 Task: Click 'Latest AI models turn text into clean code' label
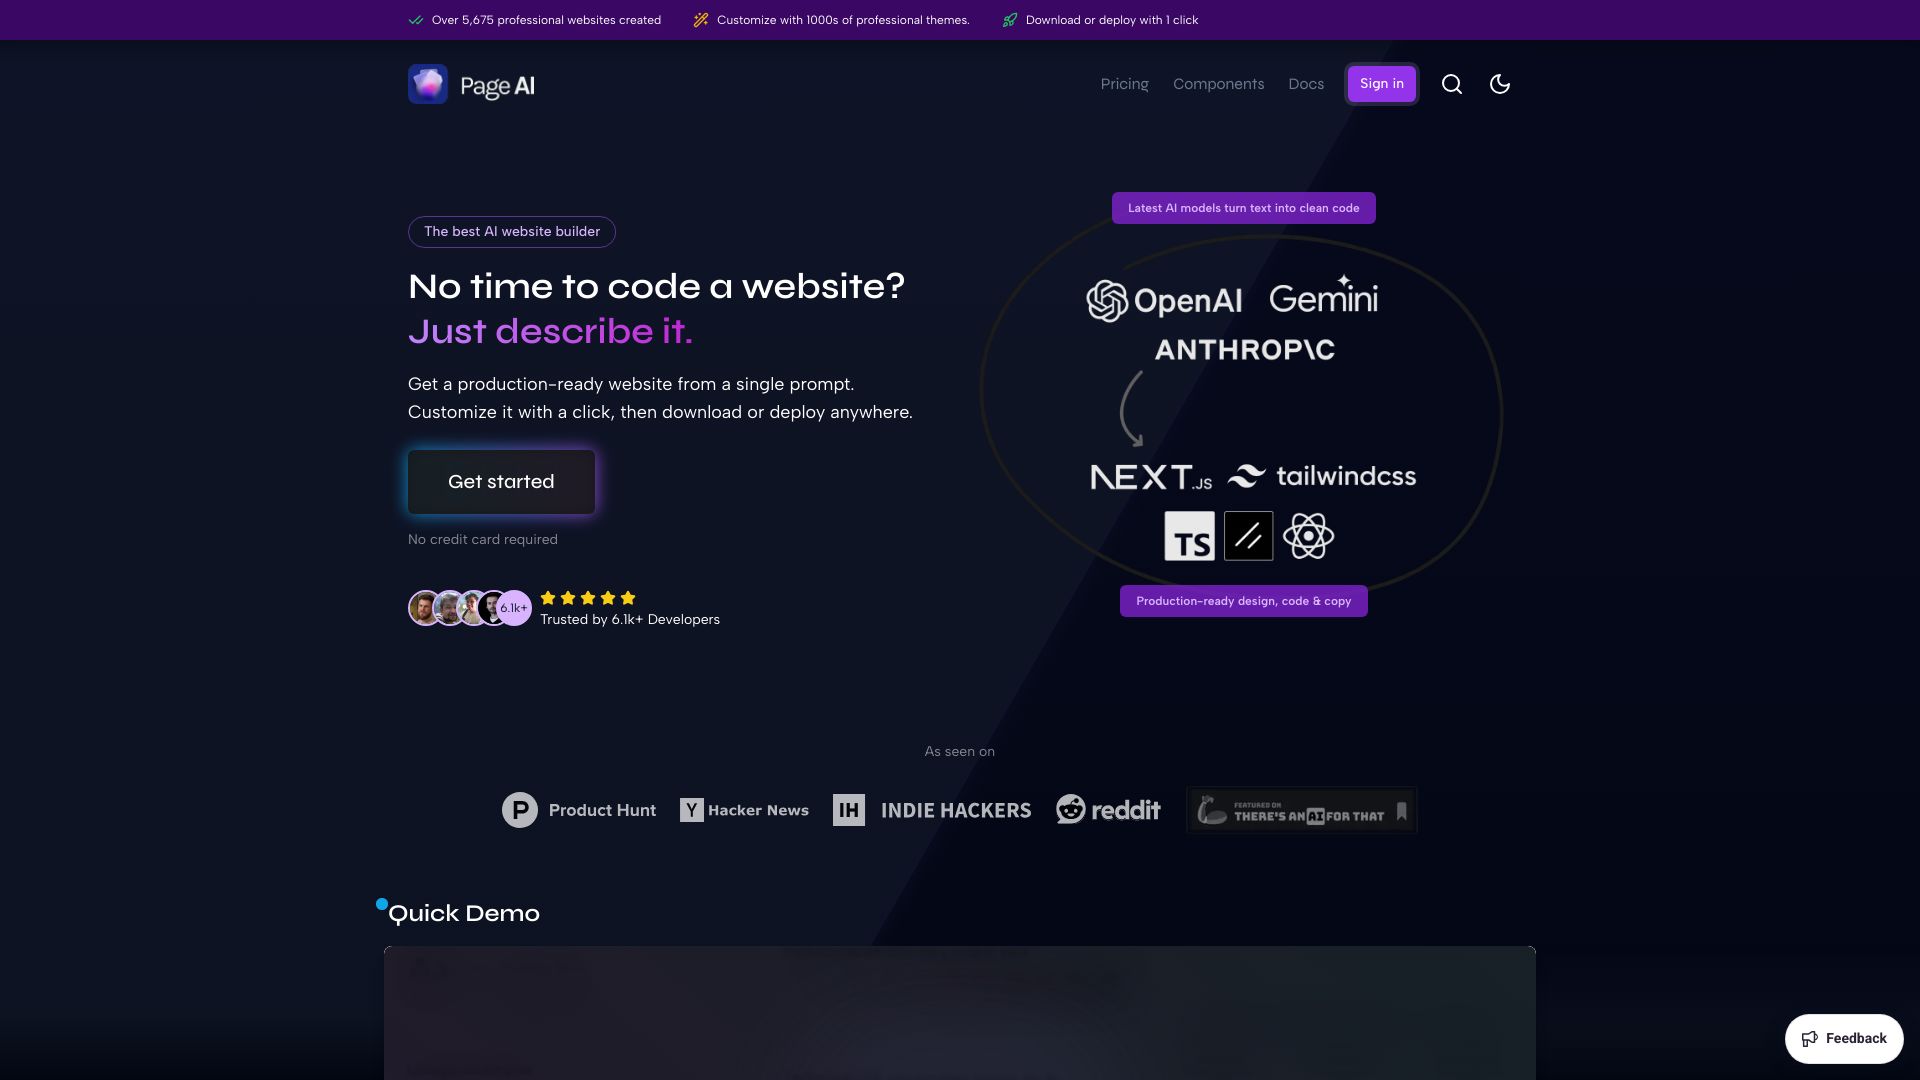coord(1244,208)
